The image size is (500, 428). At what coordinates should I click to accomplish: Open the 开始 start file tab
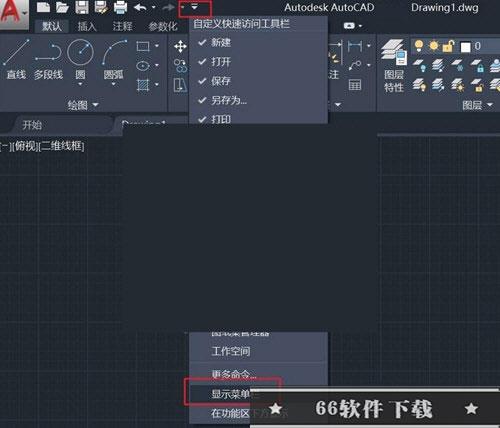(x=32, y=125)
